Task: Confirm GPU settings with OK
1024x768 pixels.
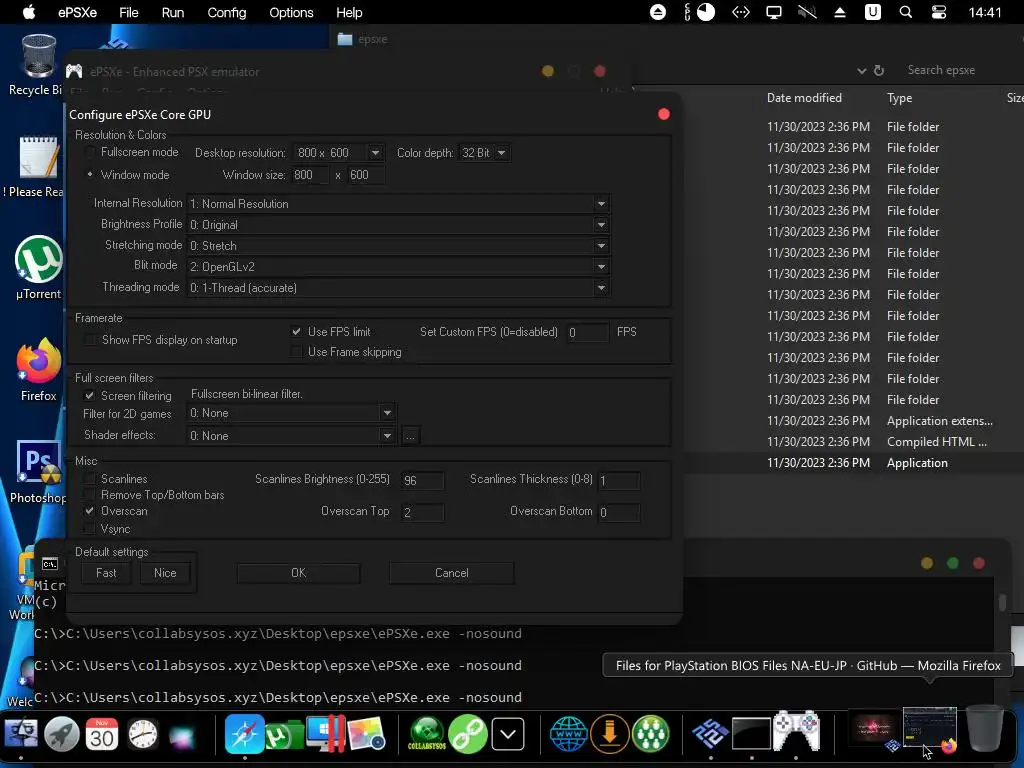Action: pos(298,573)
